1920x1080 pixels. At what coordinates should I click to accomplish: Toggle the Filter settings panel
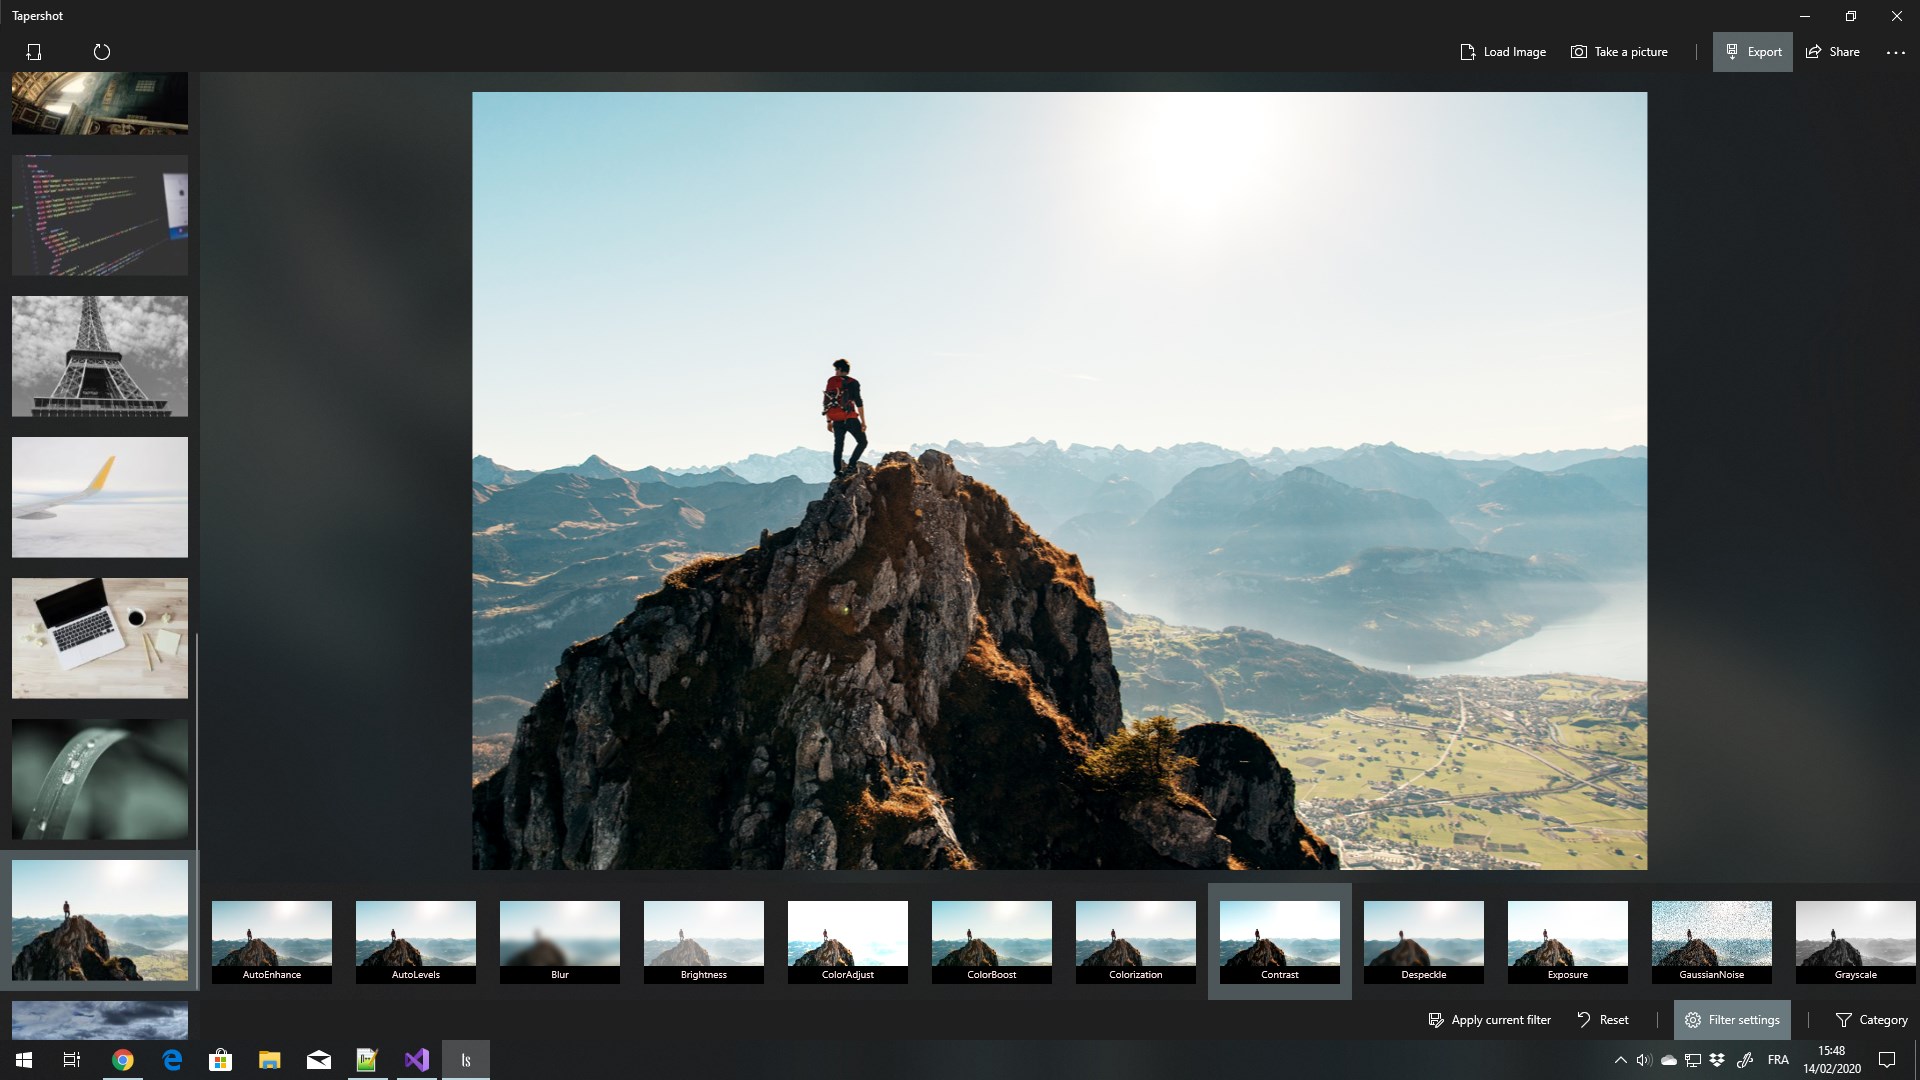(1732, 1020)
